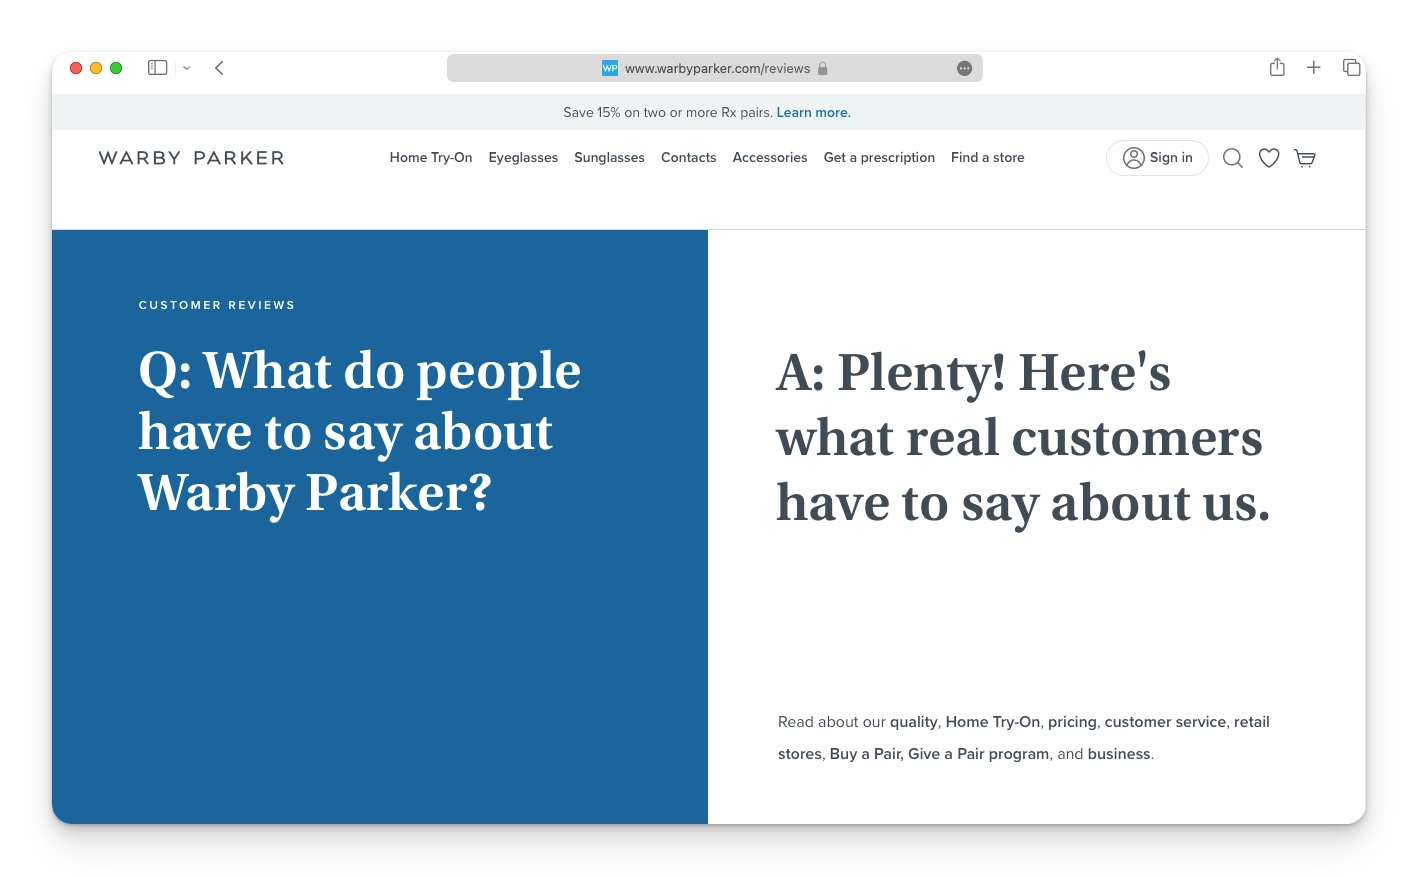Open site search with magnifier icon
The width and height of the screenshot is (1418, 876).
point(1233,158)
